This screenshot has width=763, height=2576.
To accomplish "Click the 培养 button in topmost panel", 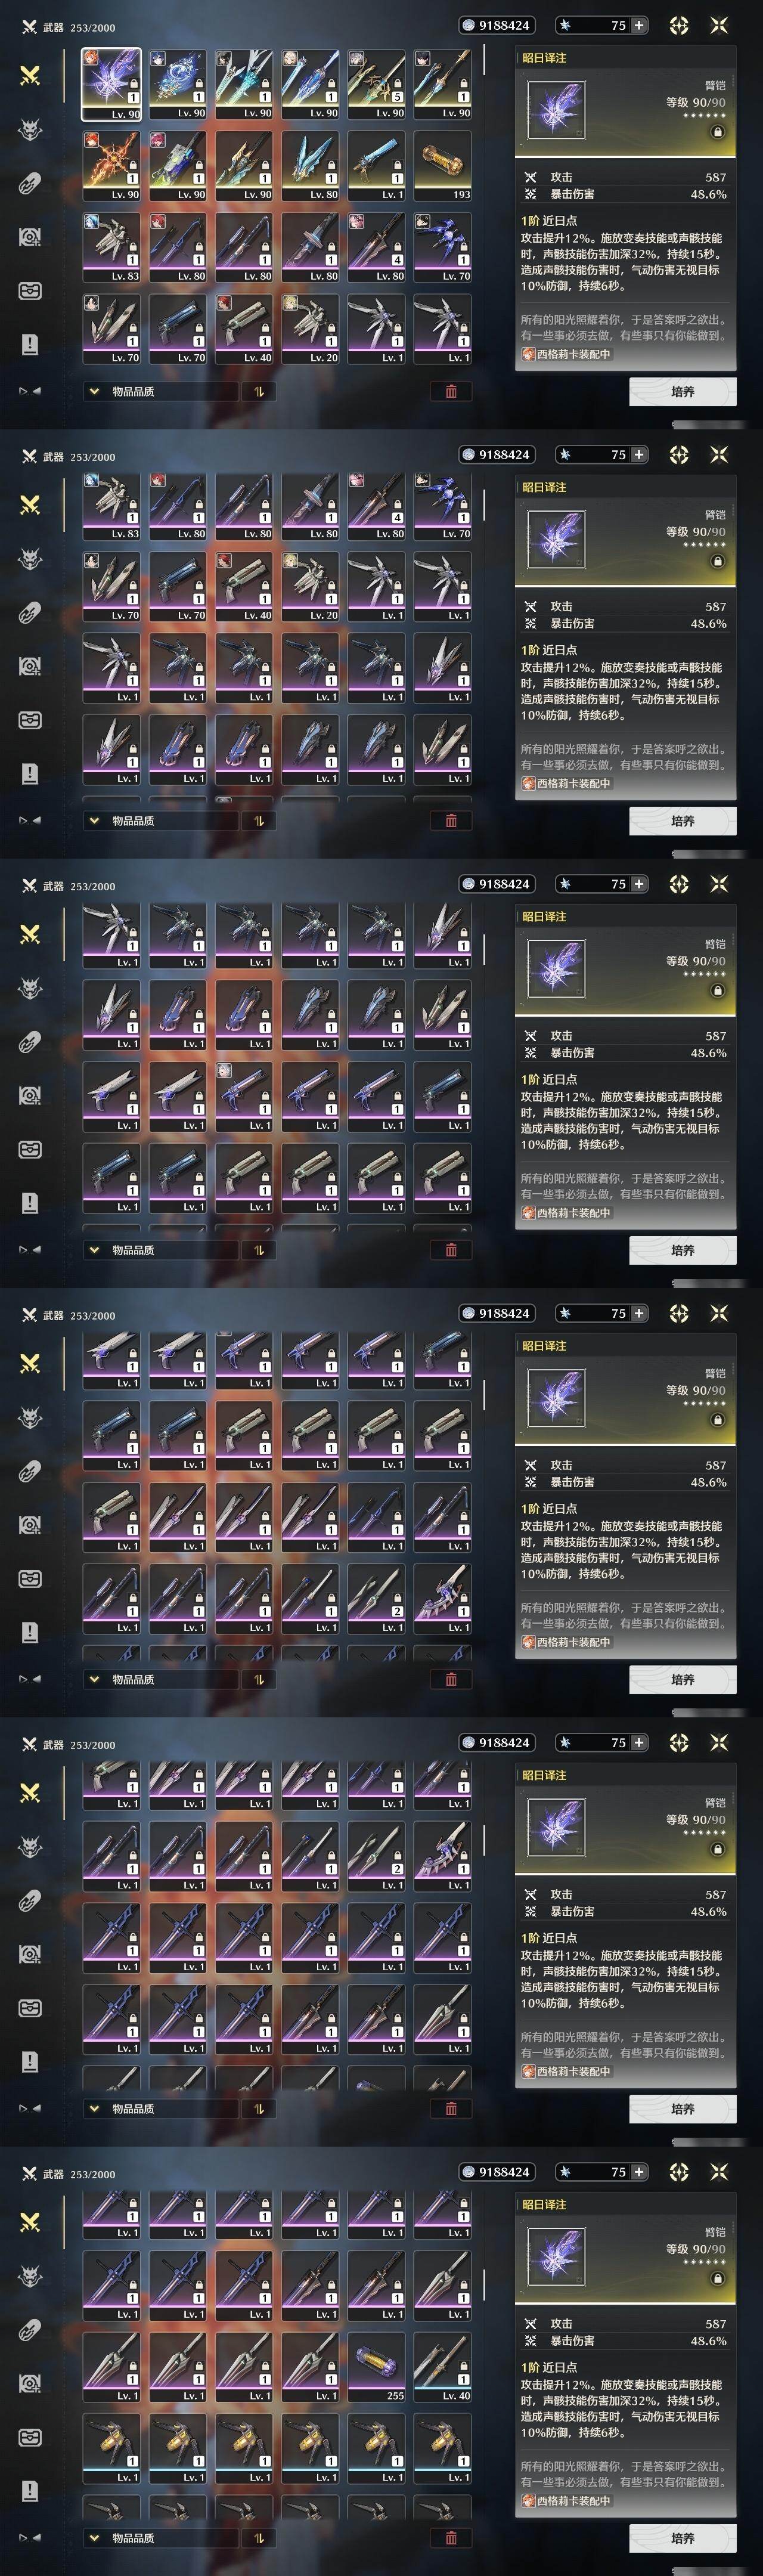I will 683,391.
